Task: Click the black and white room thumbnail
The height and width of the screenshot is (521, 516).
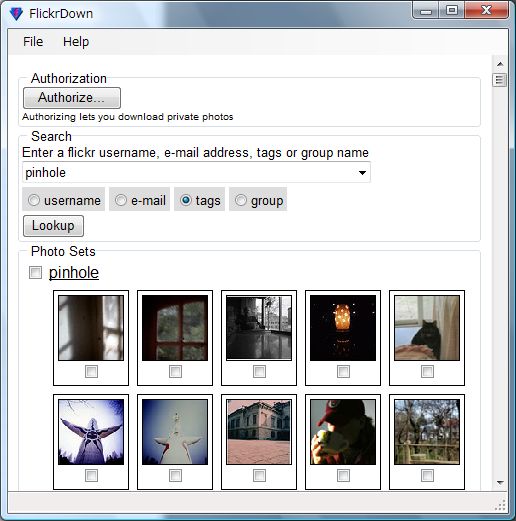Action: click(259, 328)
